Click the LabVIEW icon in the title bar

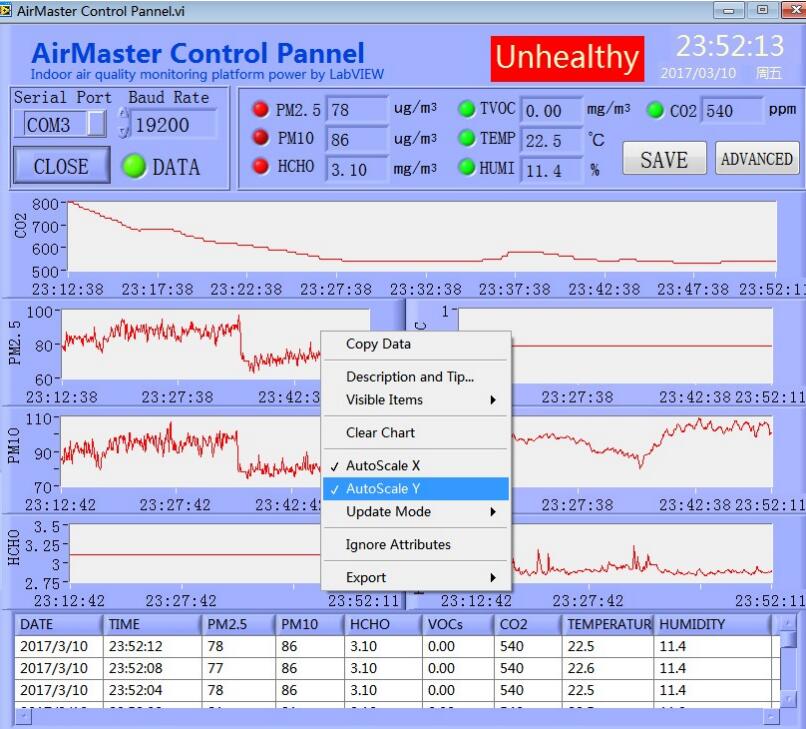pyautogui.click(x=6, y=10)
